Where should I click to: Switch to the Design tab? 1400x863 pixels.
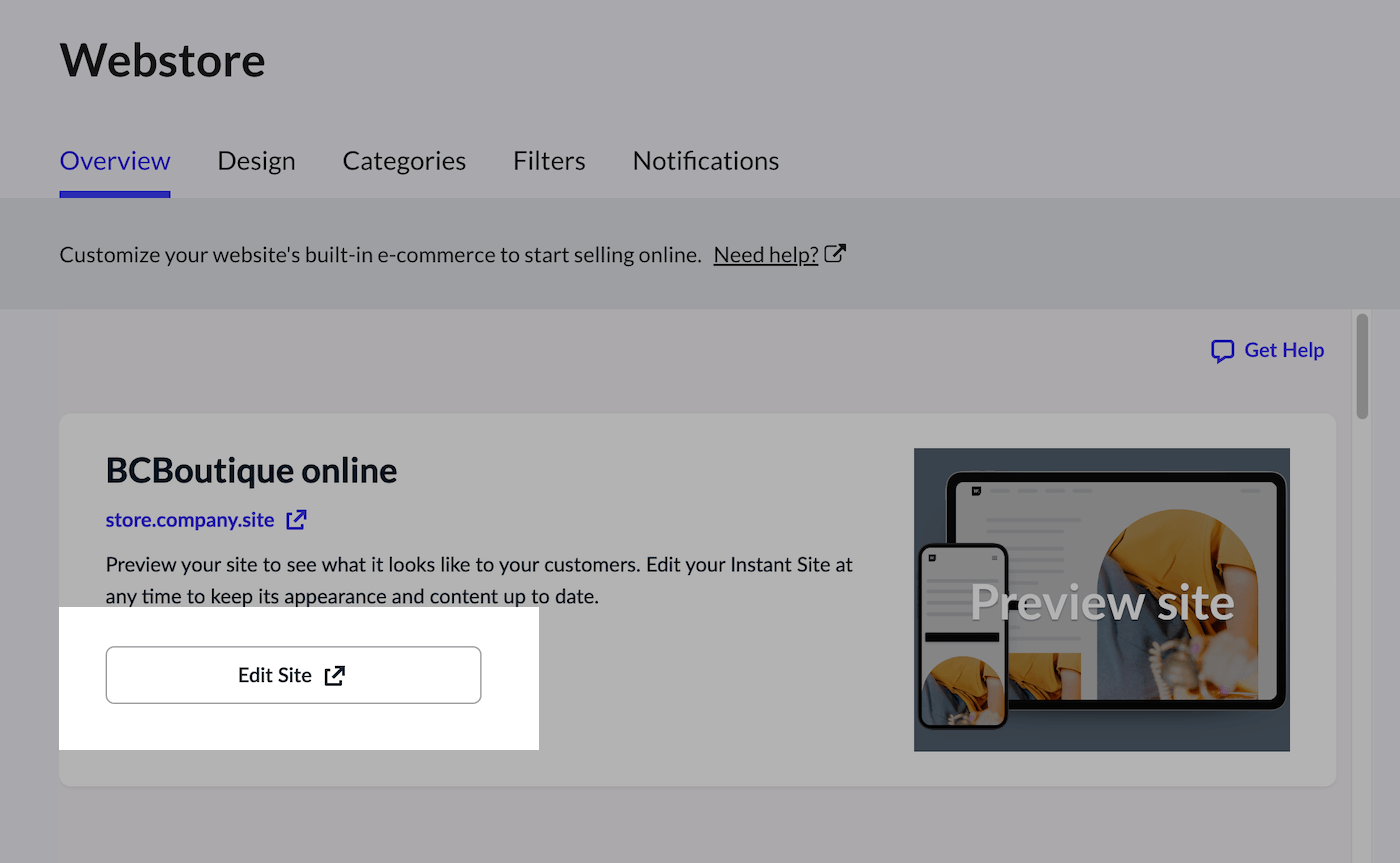coord(256,161)
